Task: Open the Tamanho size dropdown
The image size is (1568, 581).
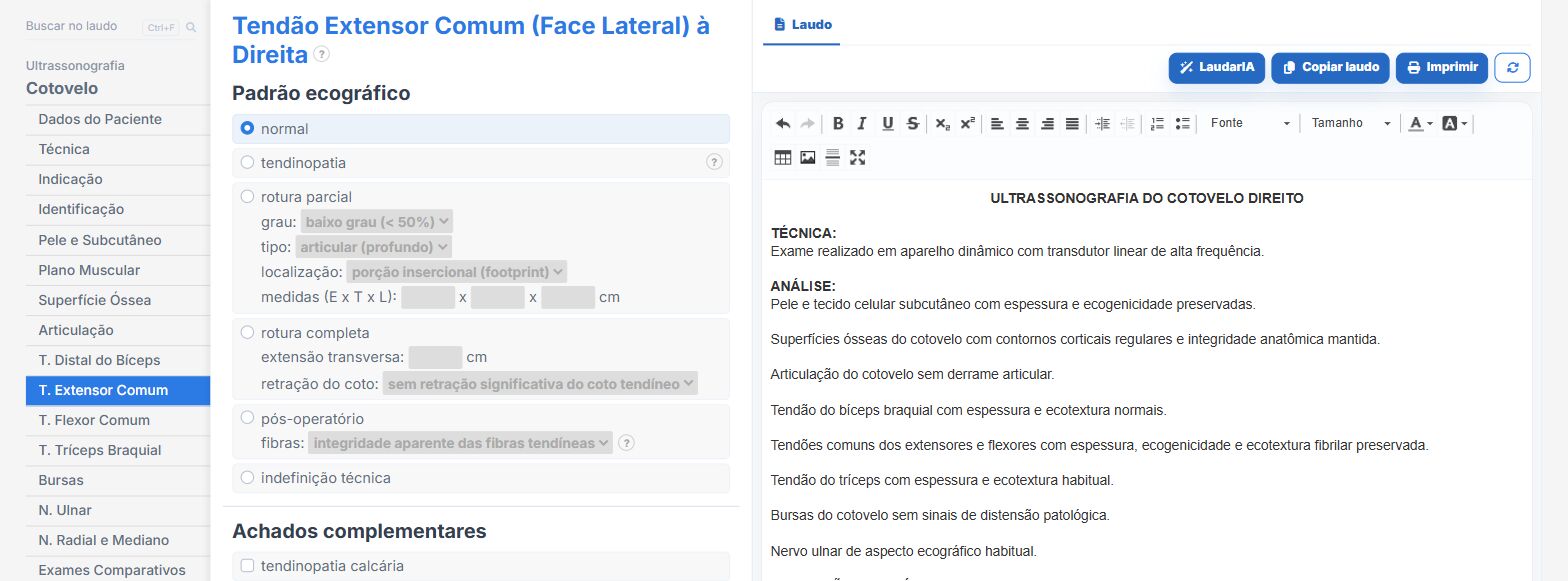Action: click(x=1351, y=123)
